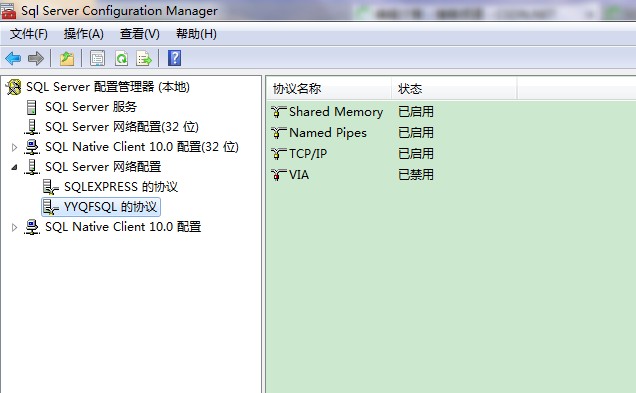This screenshot has height=393, width=636.
Task: Click the SQL Server 网络配置 node icon
Action: point(32,167)
